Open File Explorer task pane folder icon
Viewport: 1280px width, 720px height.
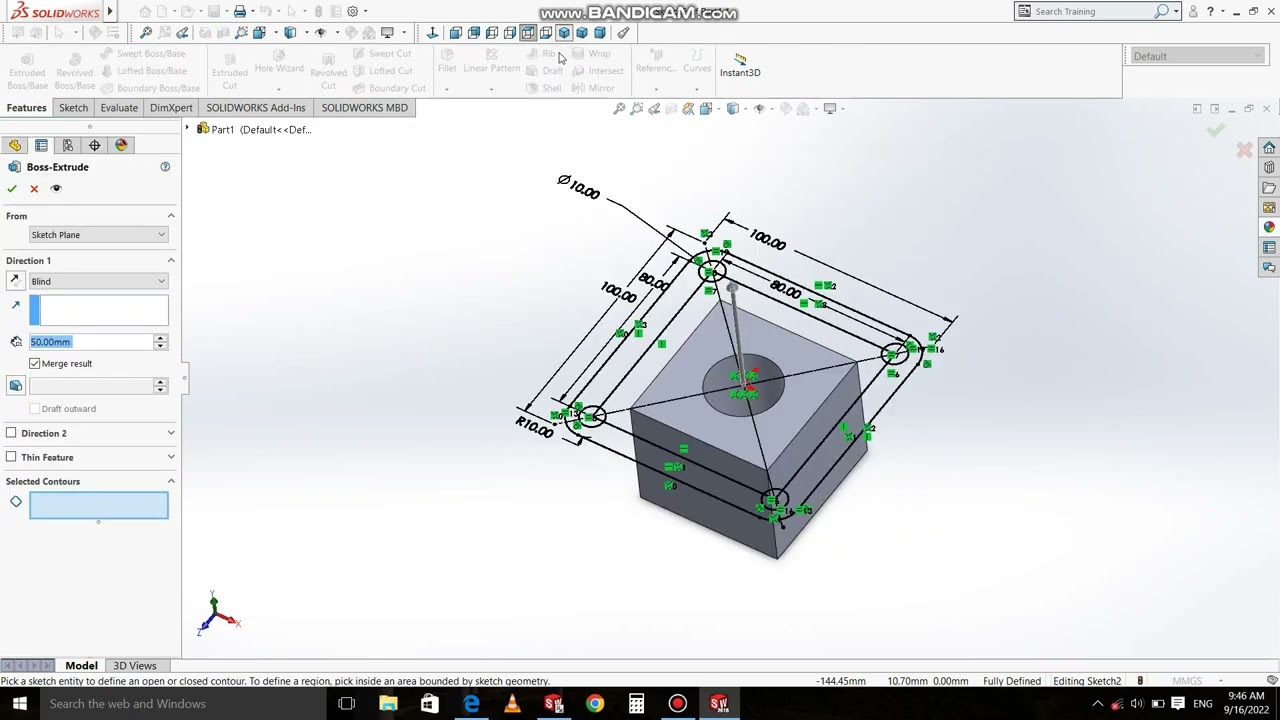(1269, 188)
